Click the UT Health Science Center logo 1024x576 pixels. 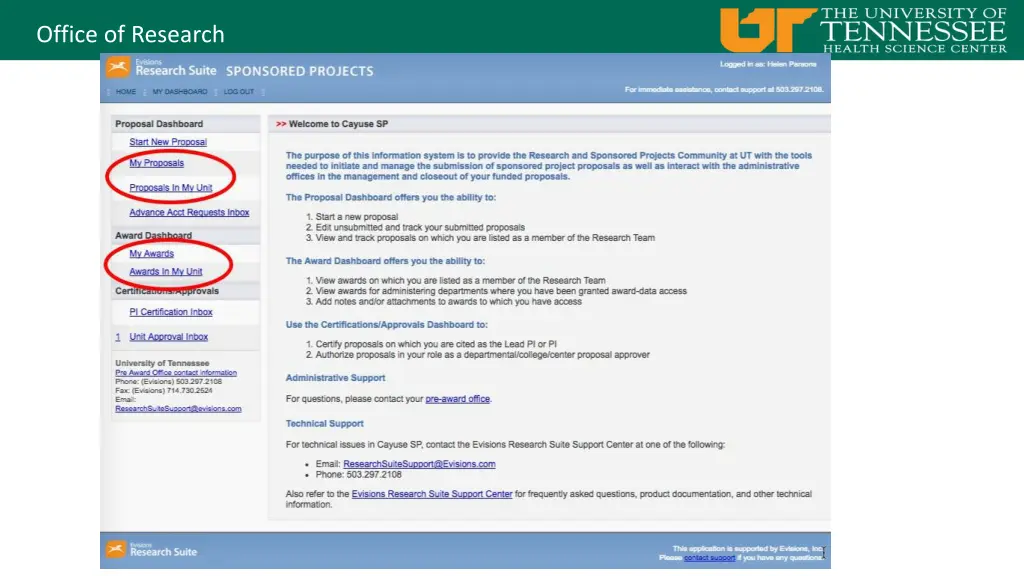coord(863,30)
